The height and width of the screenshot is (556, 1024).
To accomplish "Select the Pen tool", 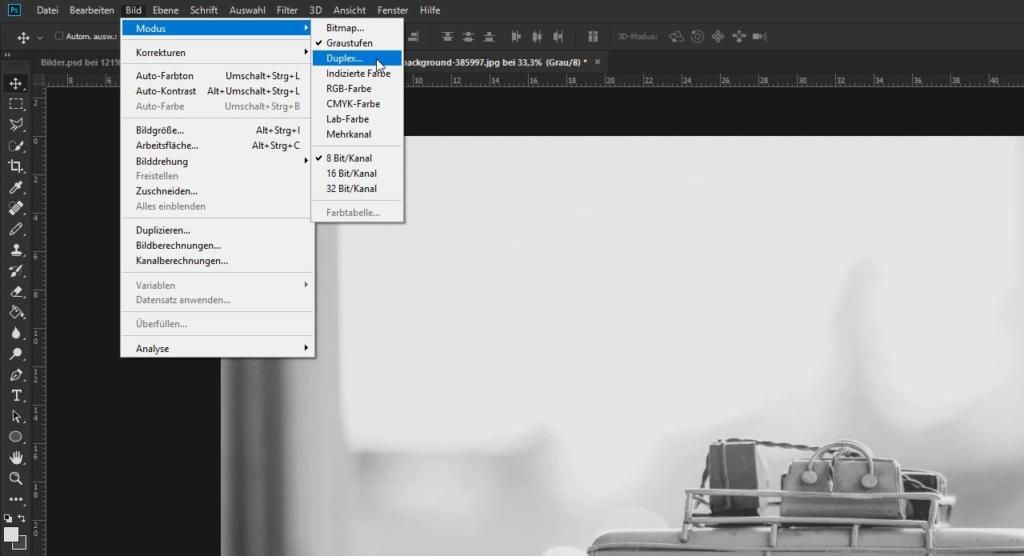I will point(16,375).
